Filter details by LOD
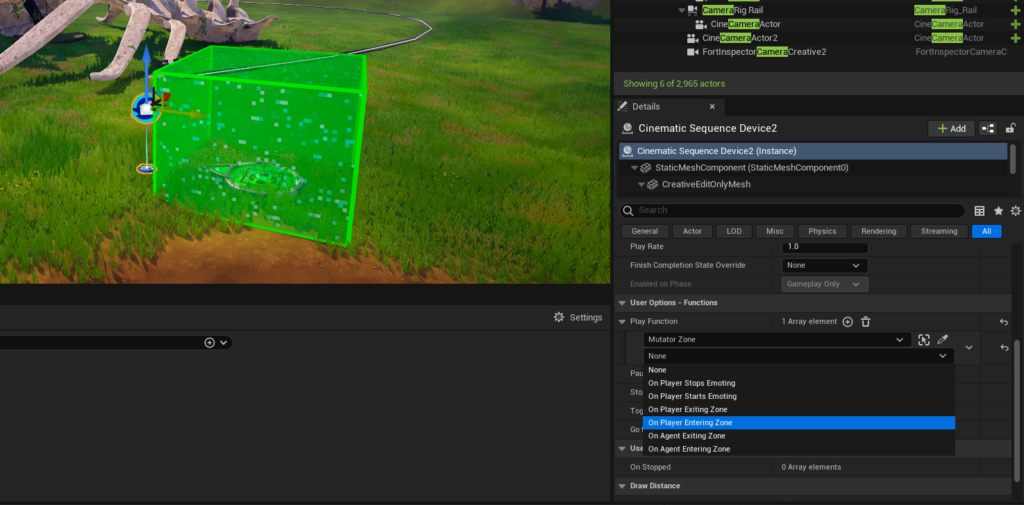The height and width of the screenshot is (505, 1024). point(734,231)
